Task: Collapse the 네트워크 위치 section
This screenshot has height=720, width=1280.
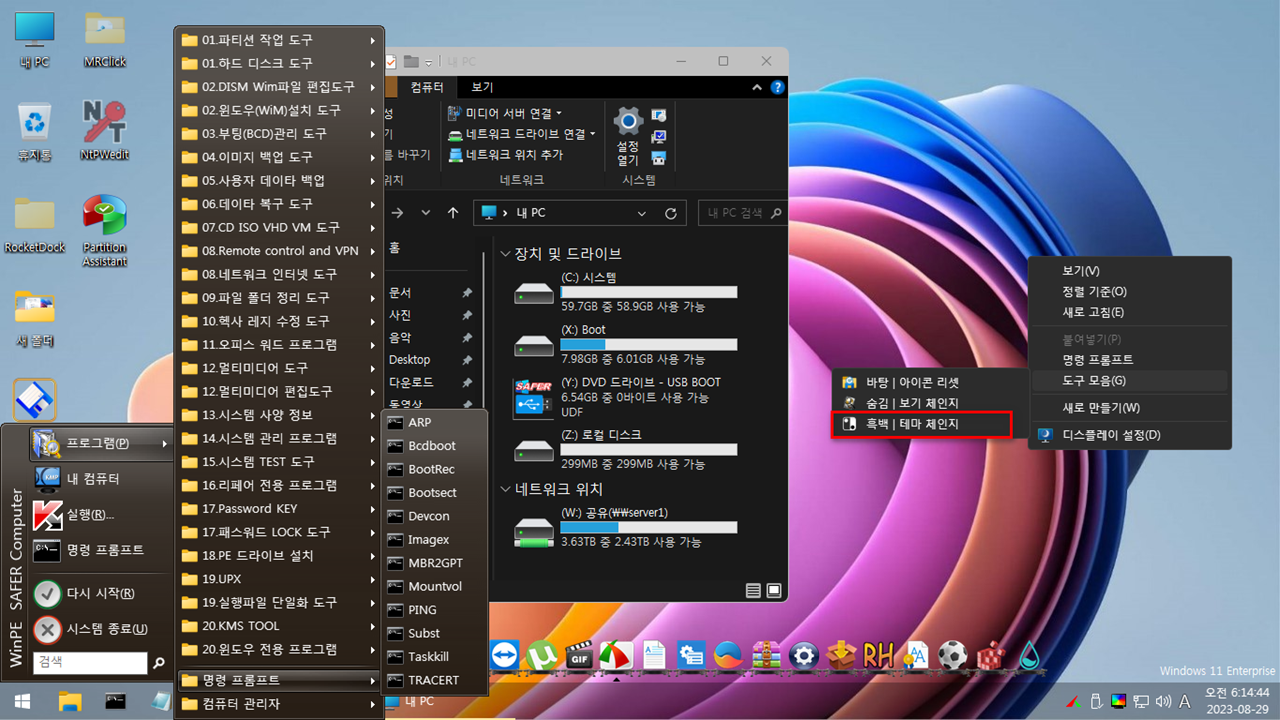Action: click(x=506, y=490)
